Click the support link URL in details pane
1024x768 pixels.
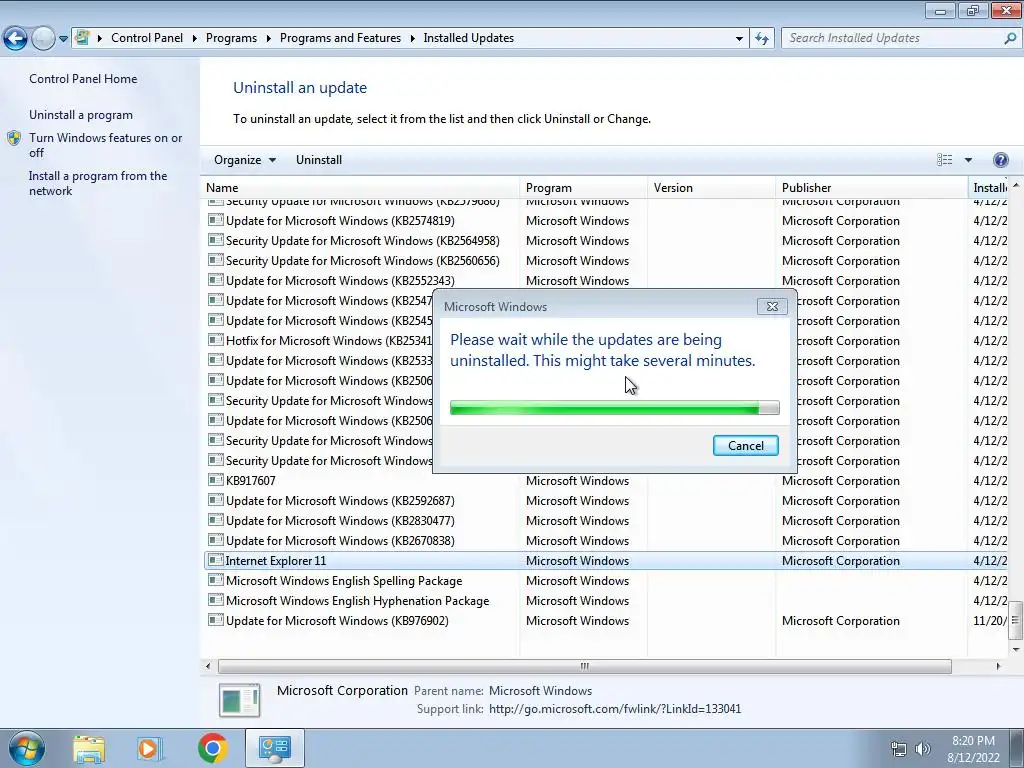click(615, 709)
